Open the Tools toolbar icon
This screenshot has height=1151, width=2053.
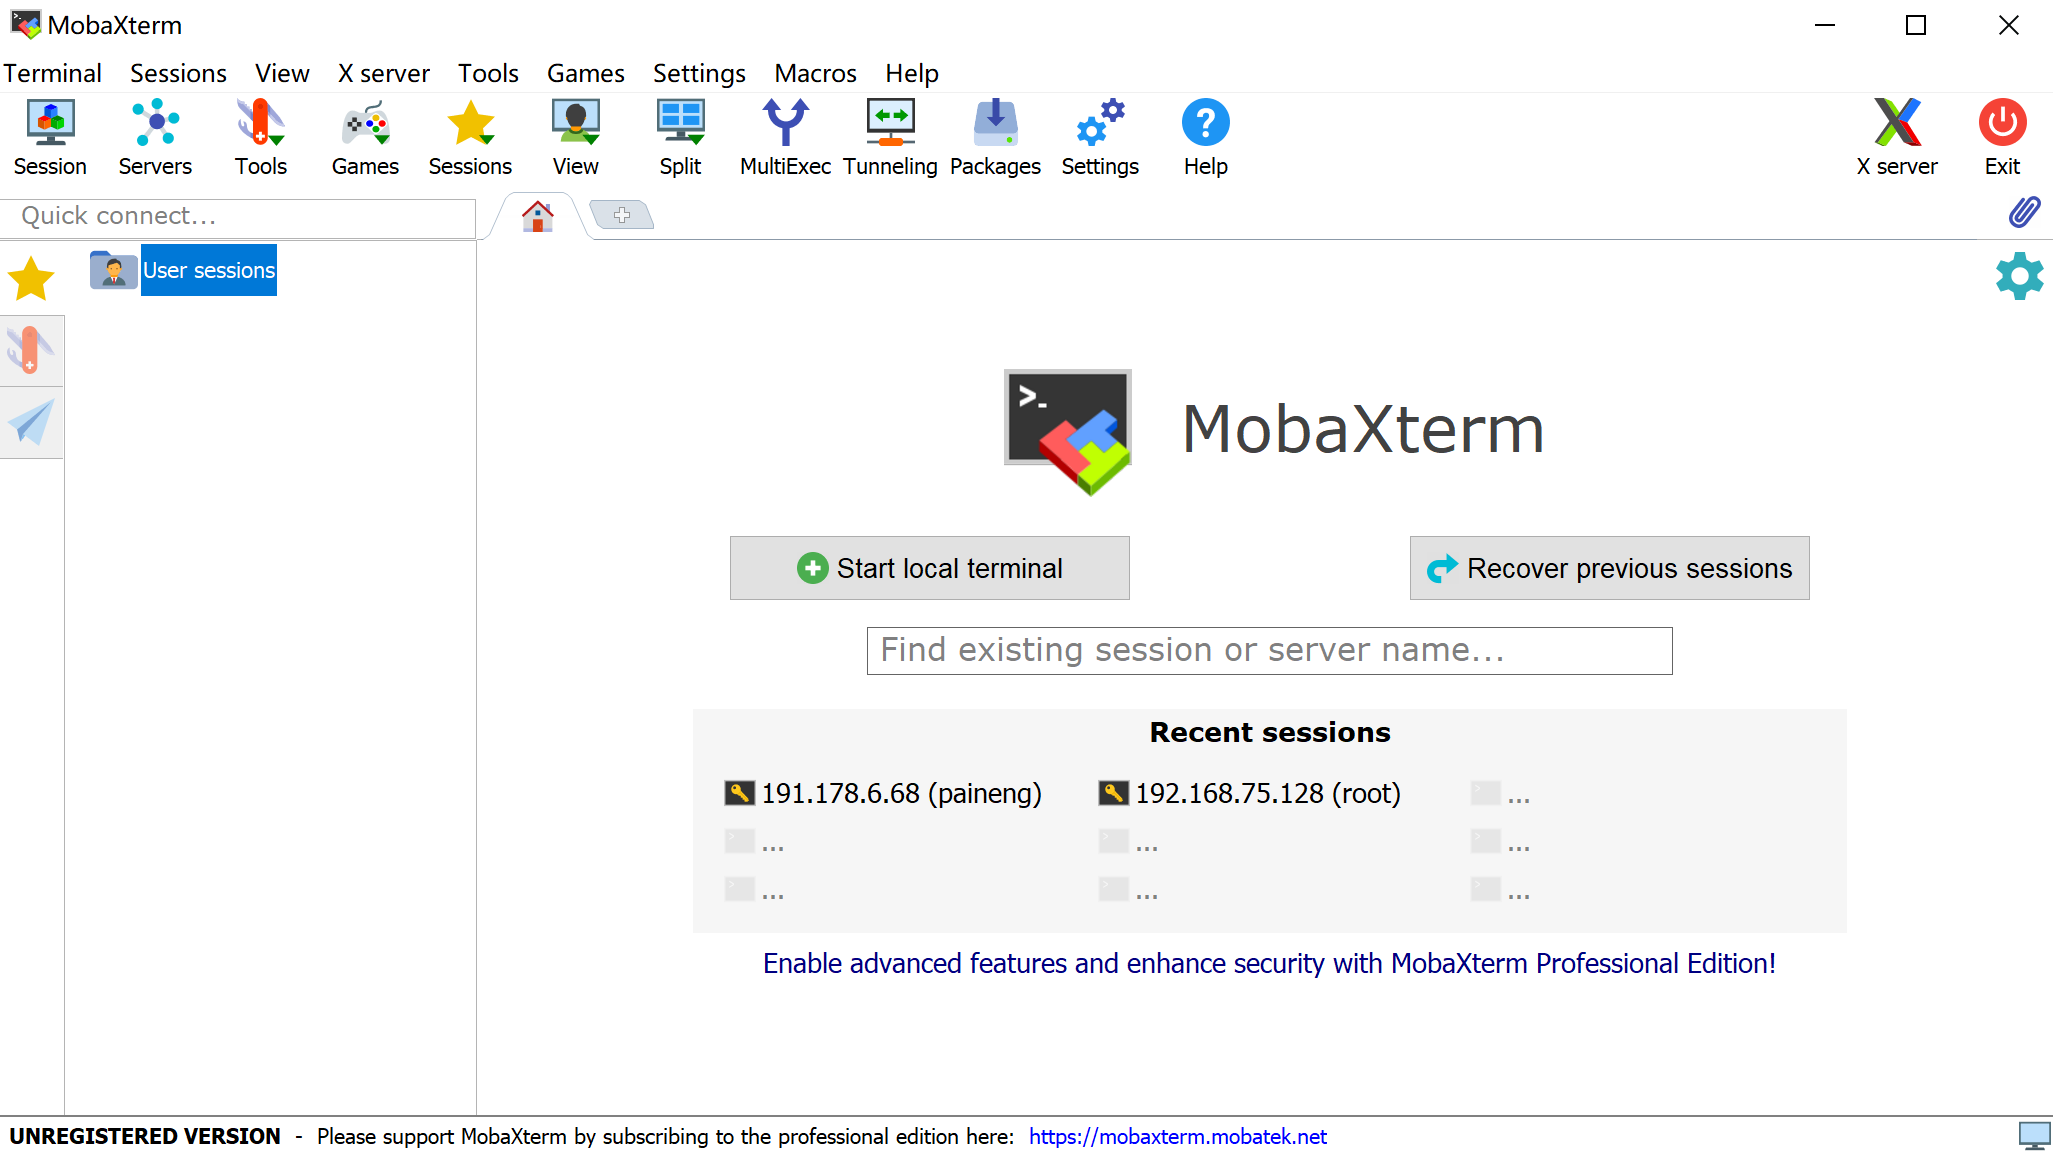[x=261, y=138]
